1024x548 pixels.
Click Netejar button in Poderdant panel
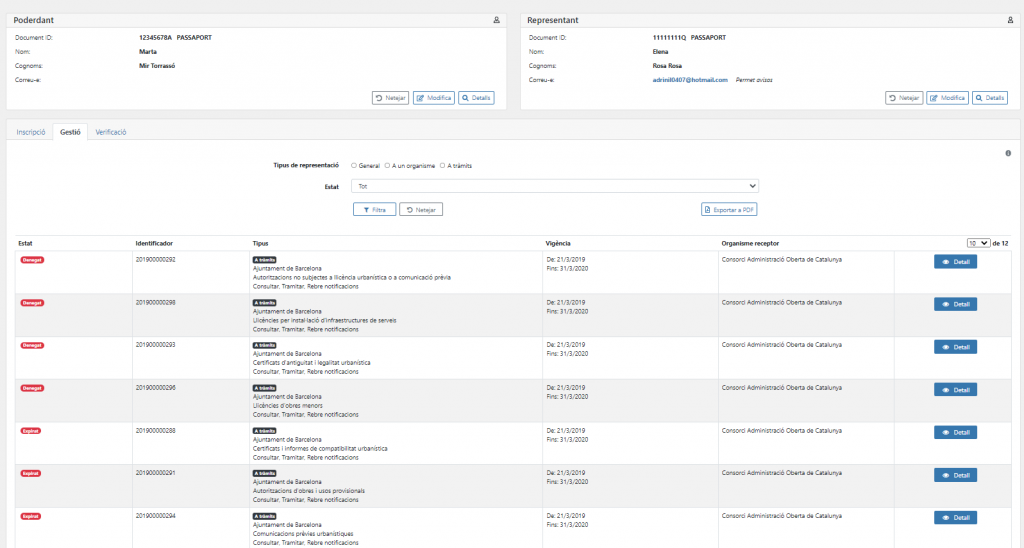point(390,98)
